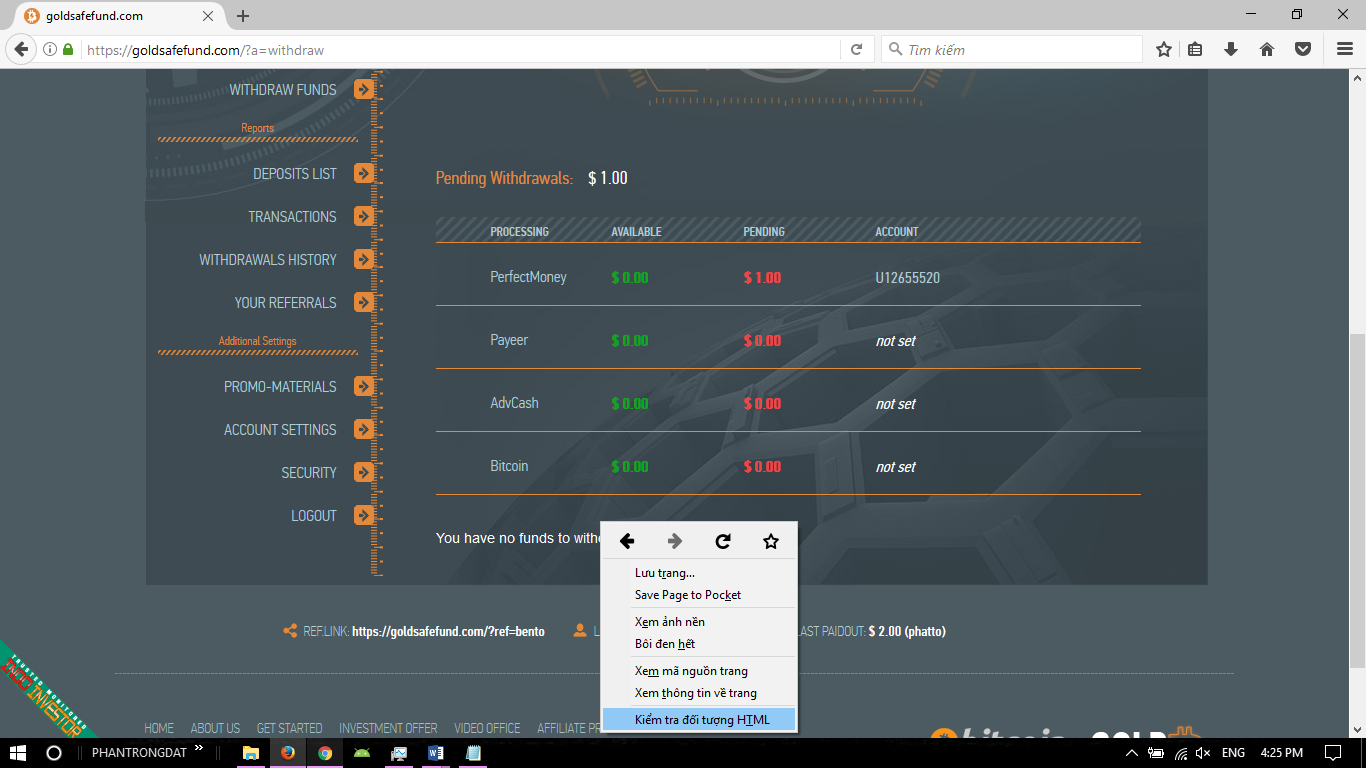Open About Us in footer navigation
The height and width of the screenshot is (768, 1366).
(x=215, y=728)
